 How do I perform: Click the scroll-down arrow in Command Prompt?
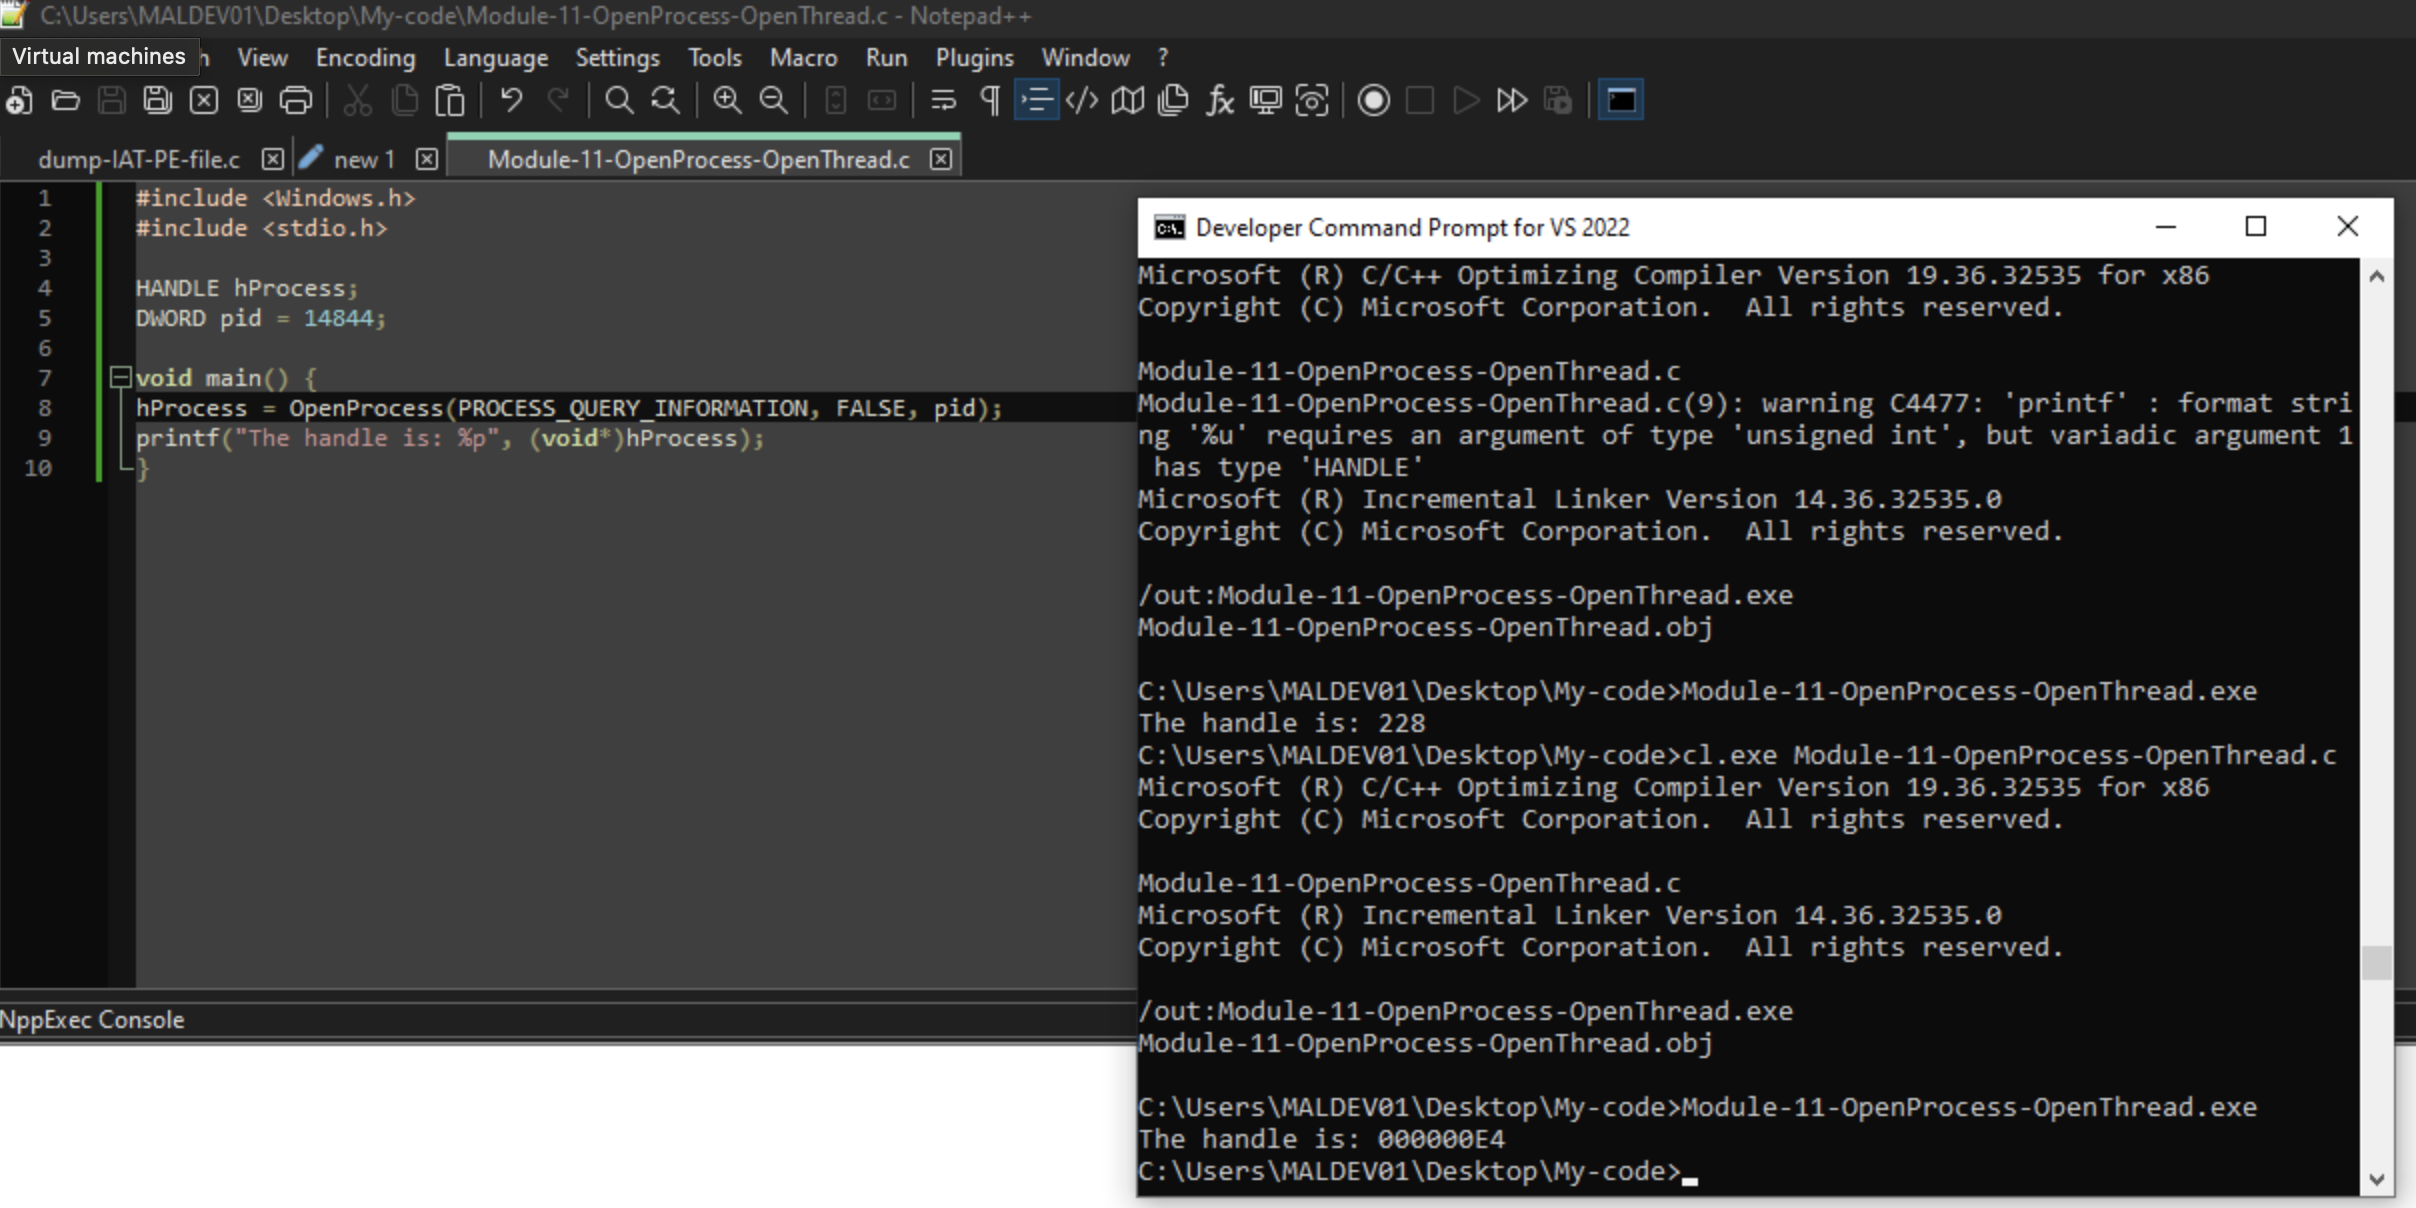[x=2377, y=1180]
